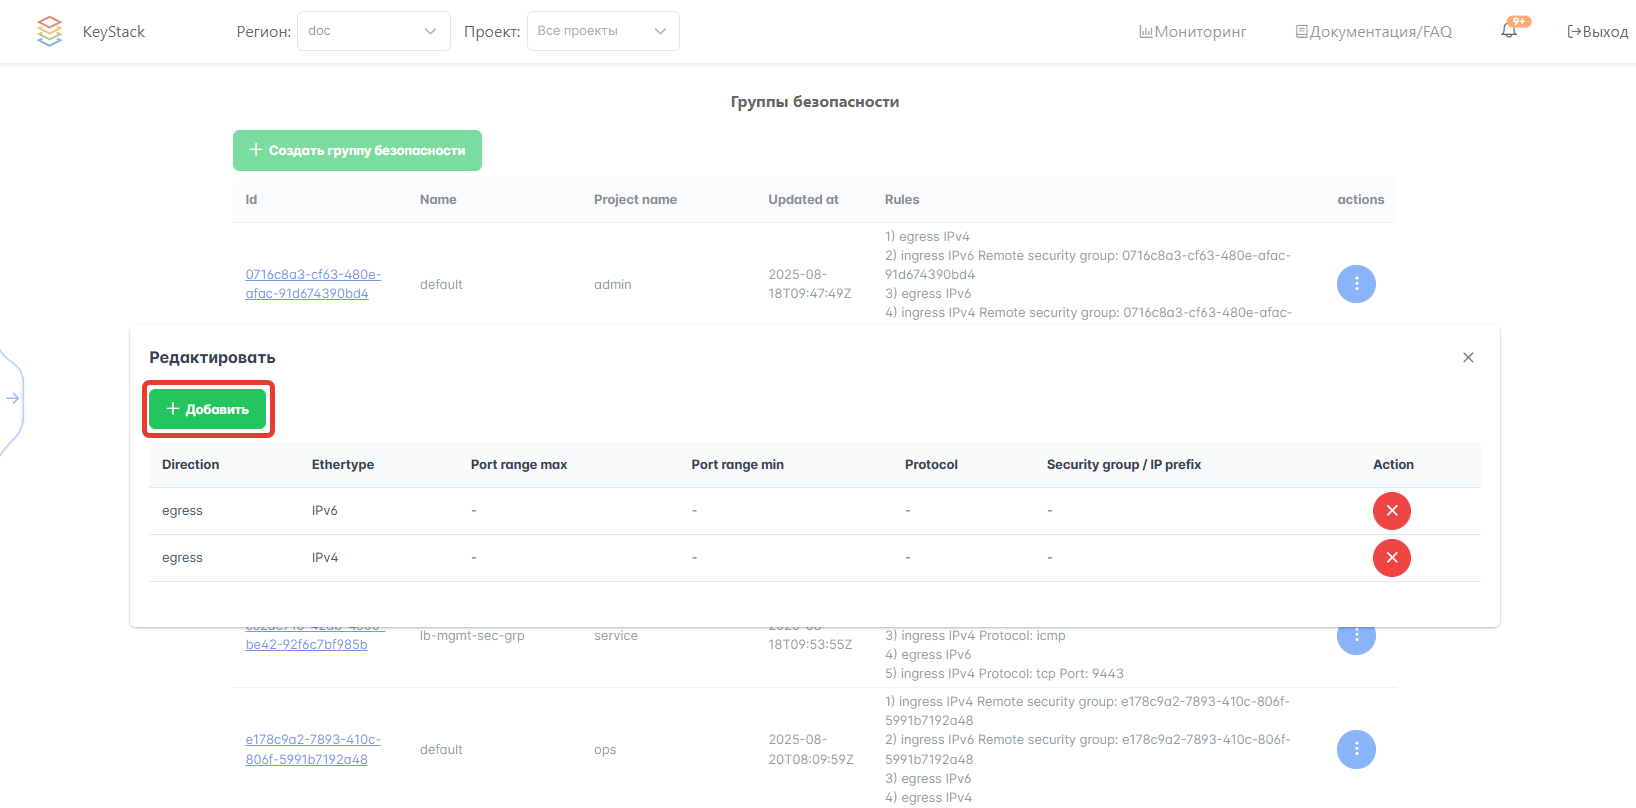Open the Мониторинг menu item

point(1192,32)
